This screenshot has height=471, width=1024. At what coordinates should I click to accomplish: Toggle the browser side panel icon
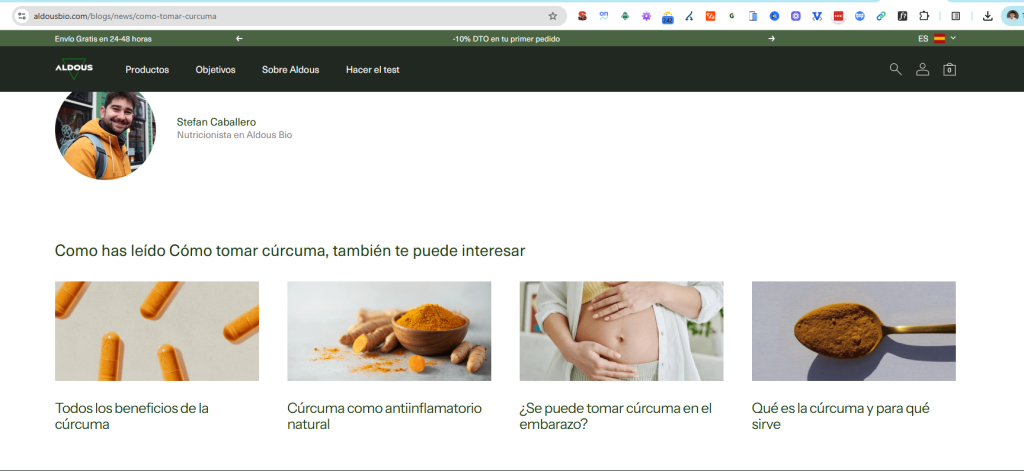coord(956,16)
